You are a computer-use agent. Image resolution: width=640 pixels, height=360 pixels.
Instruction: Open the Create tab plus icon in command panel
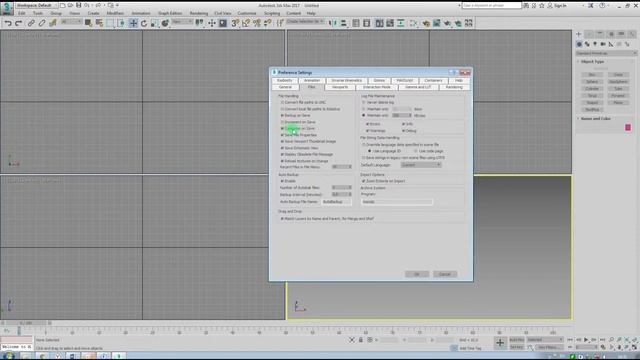tap(579, 34)
